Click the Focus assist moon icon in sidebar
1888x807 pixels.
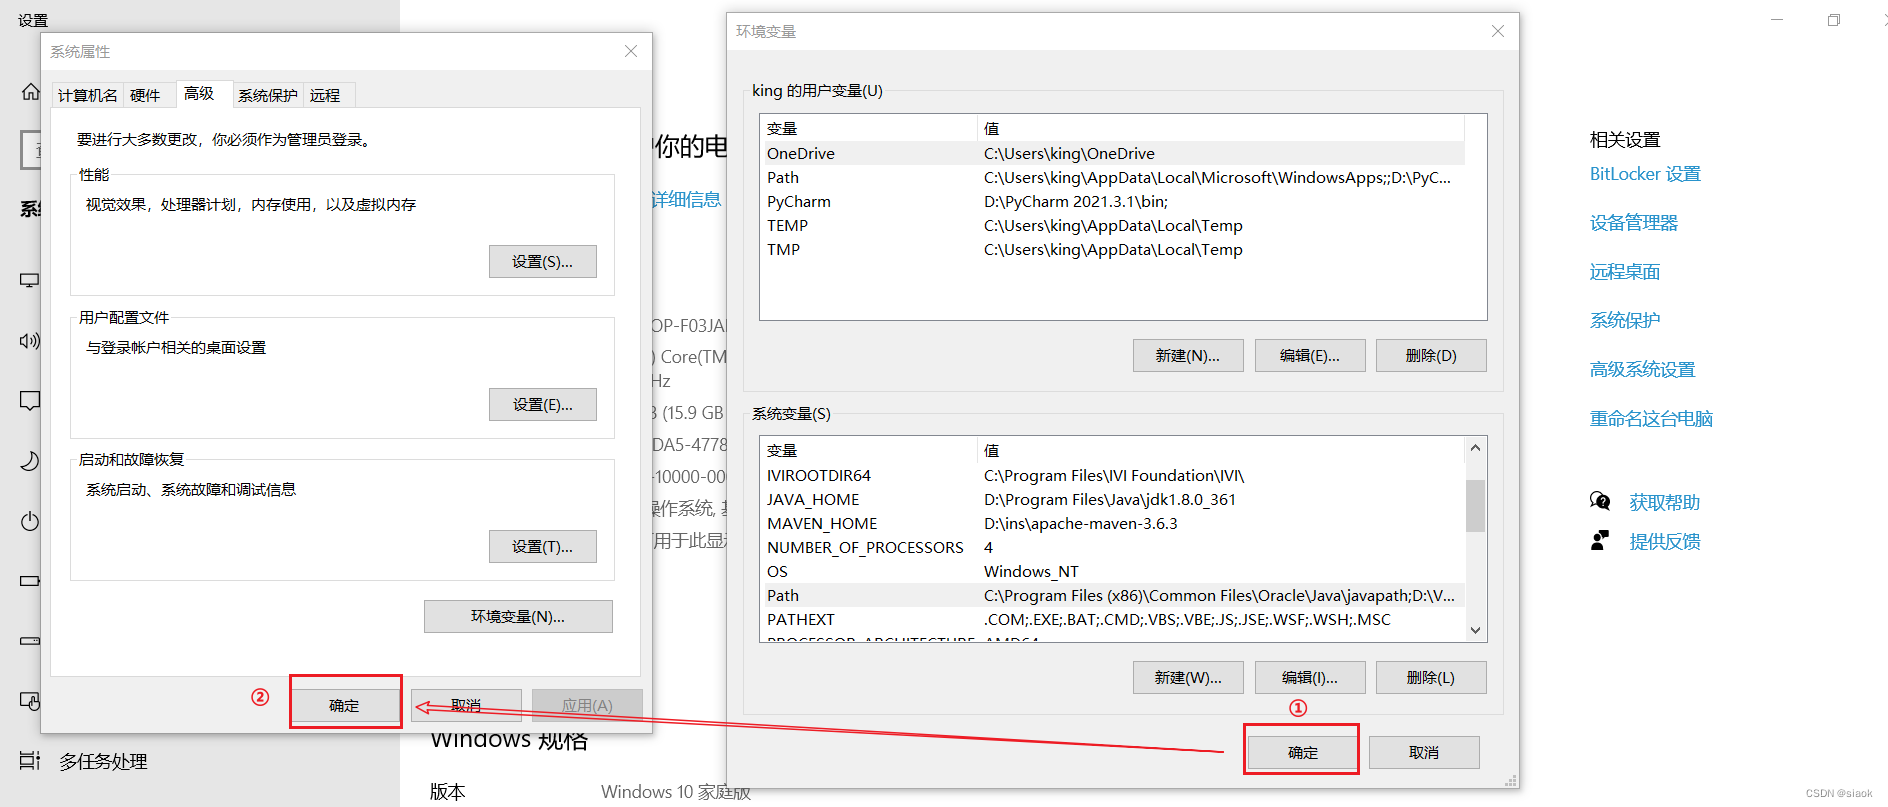(x=30, y=461)
